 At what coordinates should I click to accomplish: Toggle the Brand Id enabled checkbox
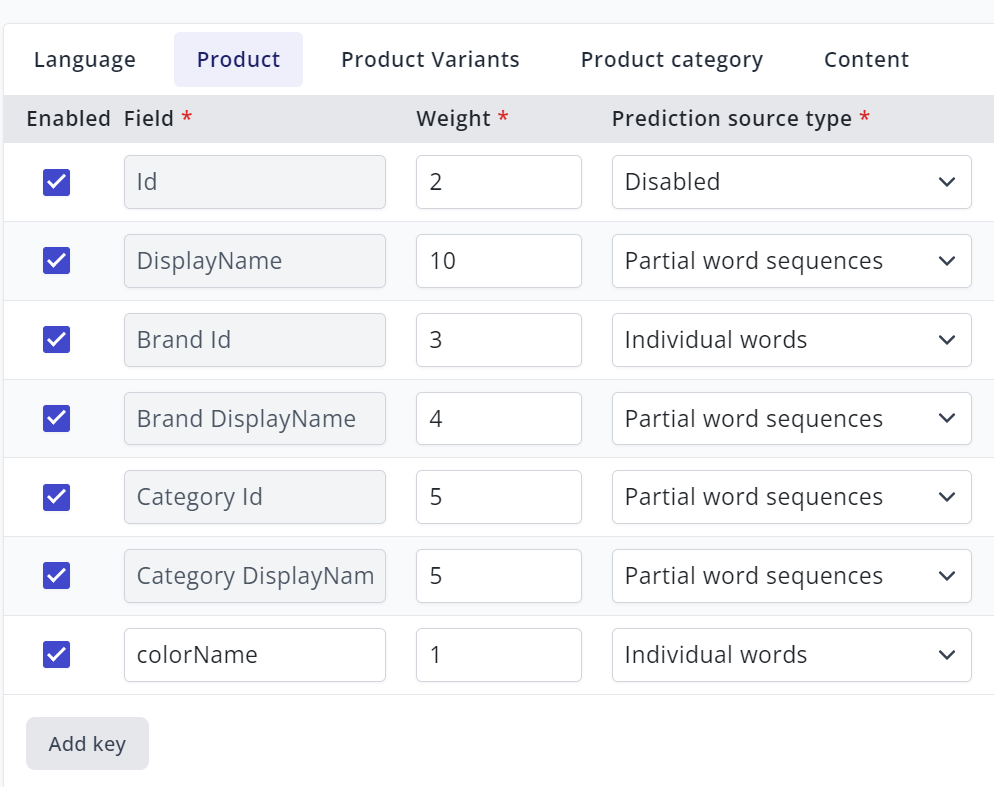[57, 340]
